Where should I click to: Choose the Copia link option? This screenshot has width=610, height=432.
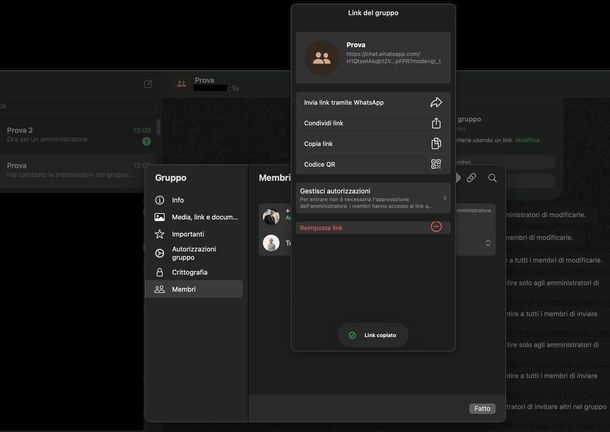[373, 144]
